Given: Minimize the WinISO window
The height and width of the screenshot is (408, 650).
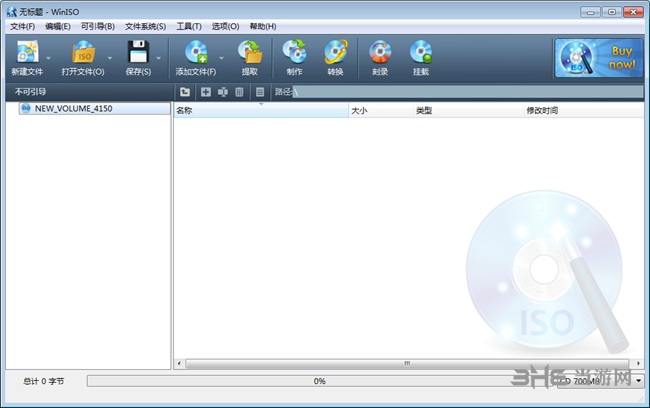Looking at the screenshot, I should click(x=590, y=12).
